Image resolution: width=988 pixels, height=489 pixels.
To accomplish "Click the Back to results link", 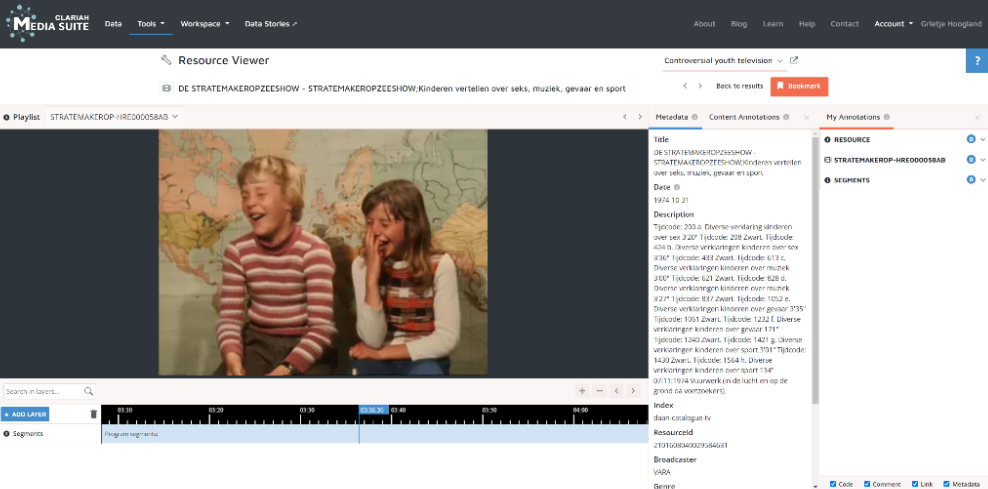I will click(x=739, y=86).
